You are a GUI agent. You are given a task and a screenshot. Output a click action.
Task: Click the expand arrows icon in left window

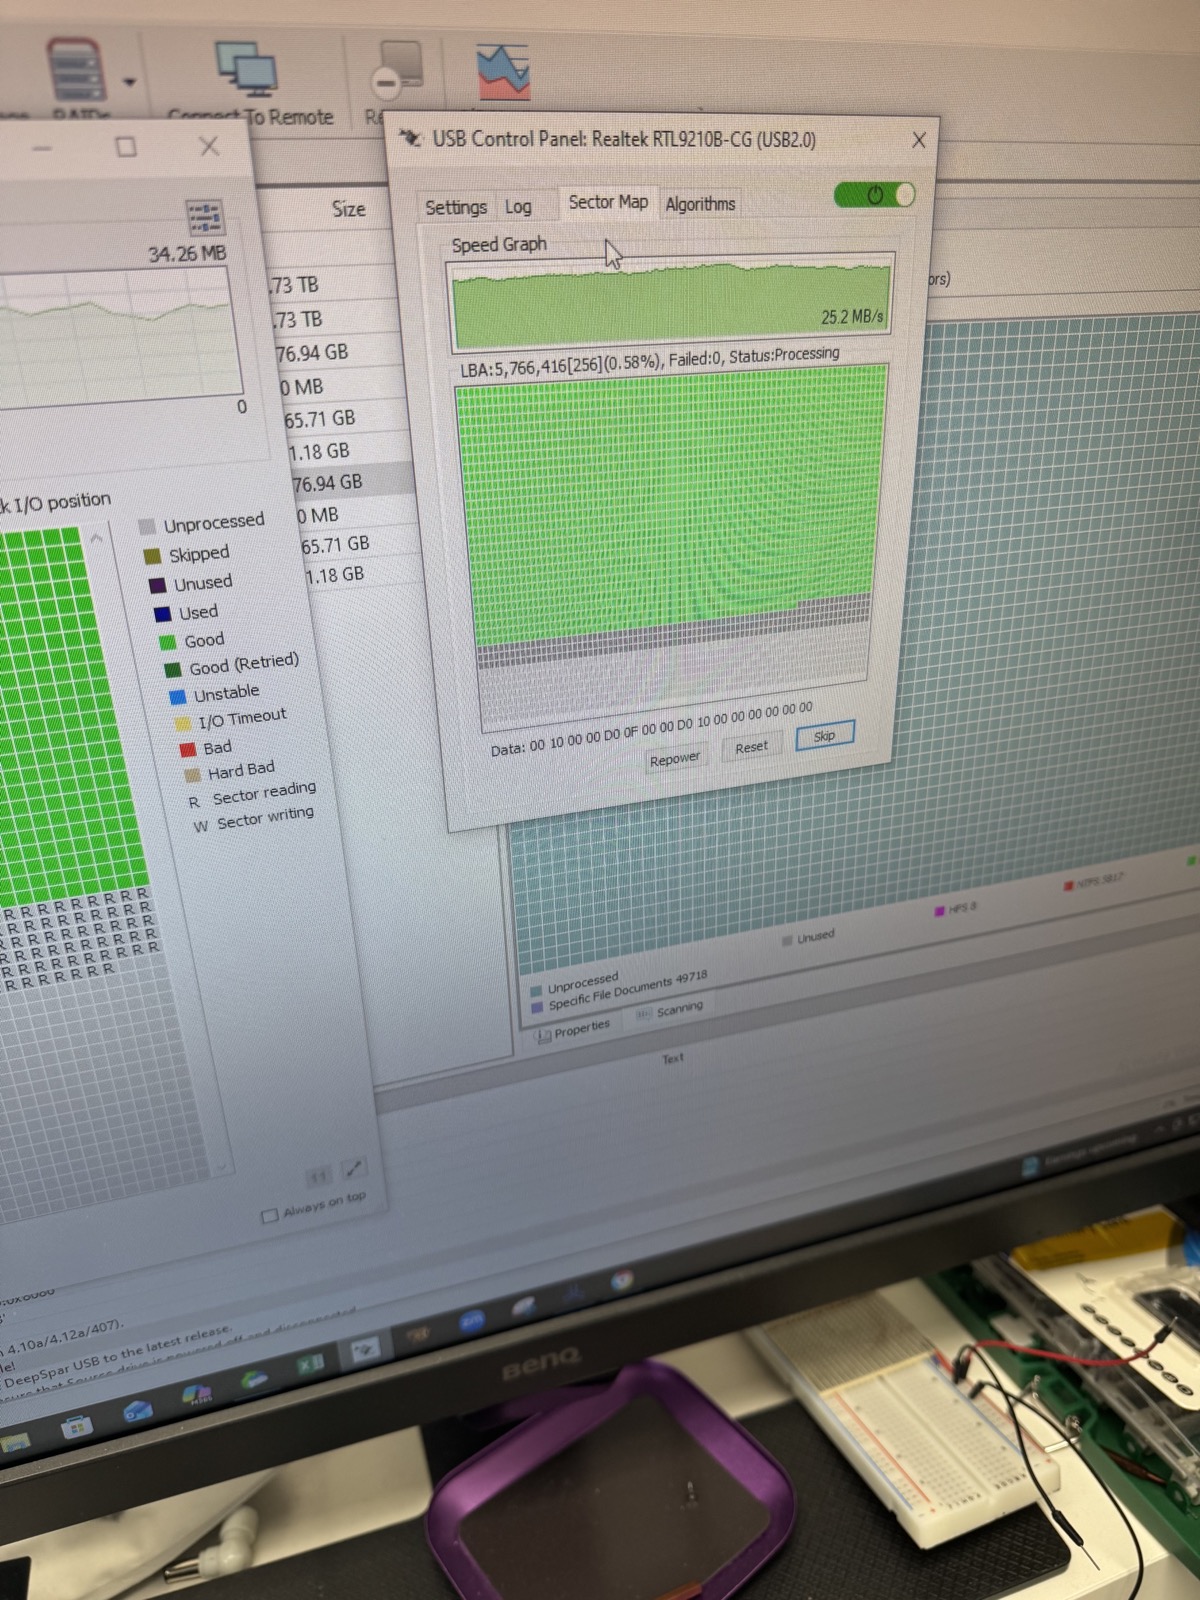(354, 1167)
